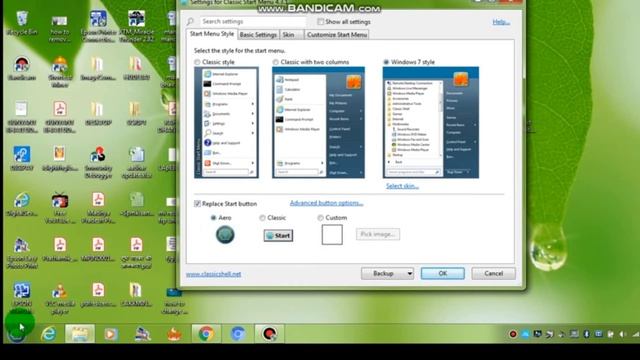Click the Search settings input field
The height and width of the screenshot is (360, 640).
[x=253, y=22]
